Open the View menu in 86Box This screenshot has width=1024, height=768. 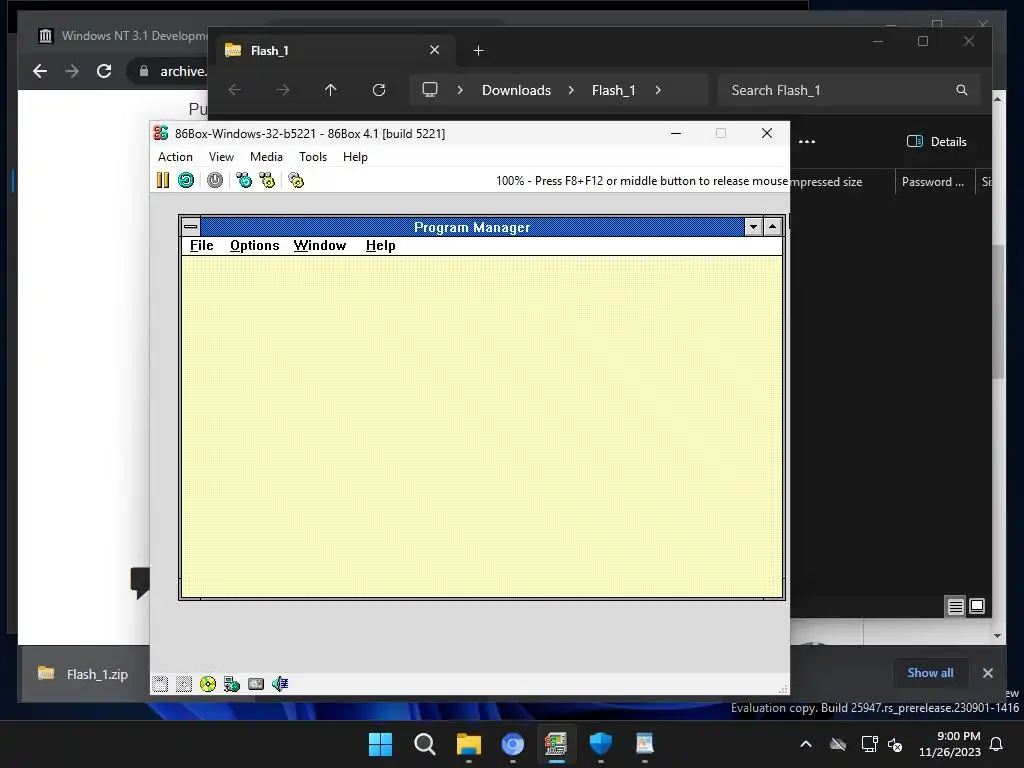221,157
